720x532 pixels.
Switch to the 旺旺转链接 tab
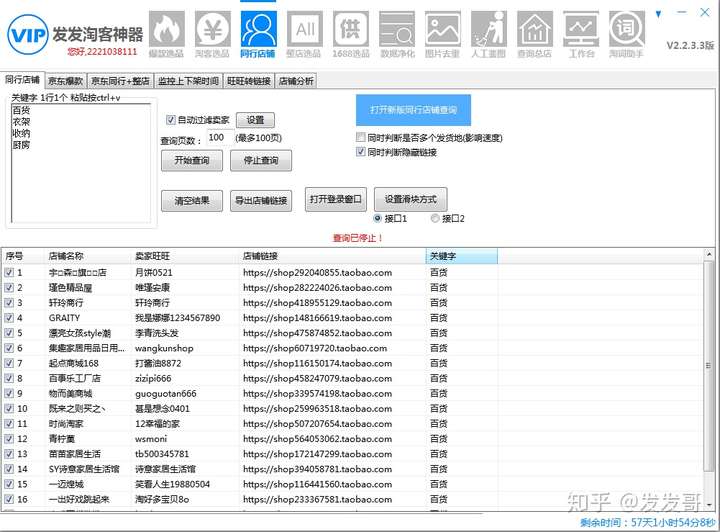(x=248, y=81)
